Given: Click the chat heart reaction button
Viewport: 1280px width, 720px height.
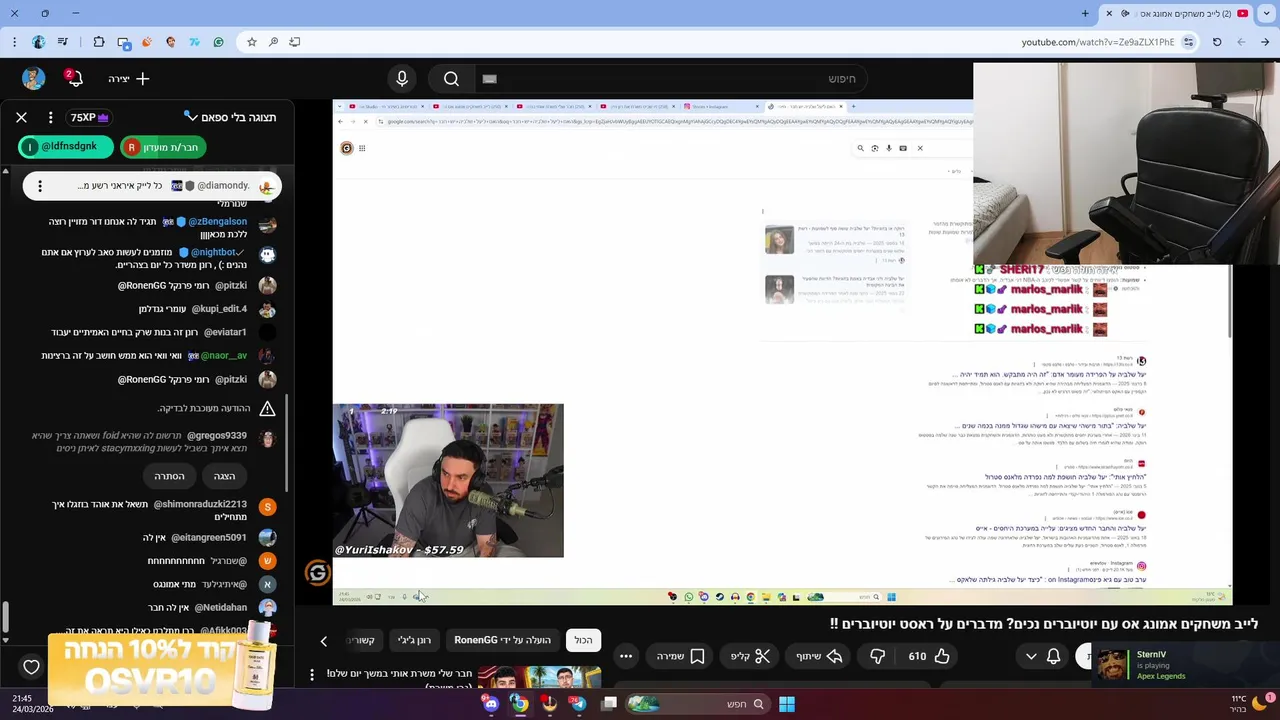Looking at the screenshot, I should pos(31,667).
